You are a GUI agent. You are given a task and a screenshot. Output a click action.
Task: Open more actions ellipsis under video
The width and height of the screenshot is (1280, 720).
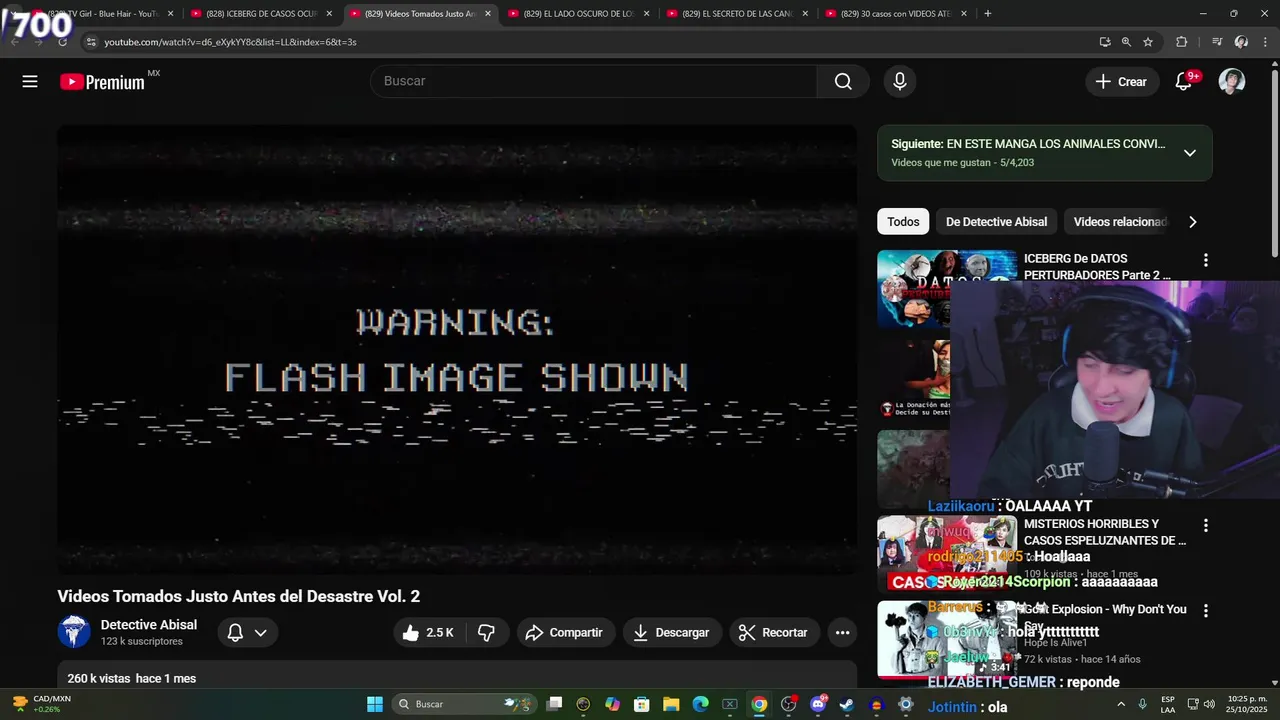[842, 632]
